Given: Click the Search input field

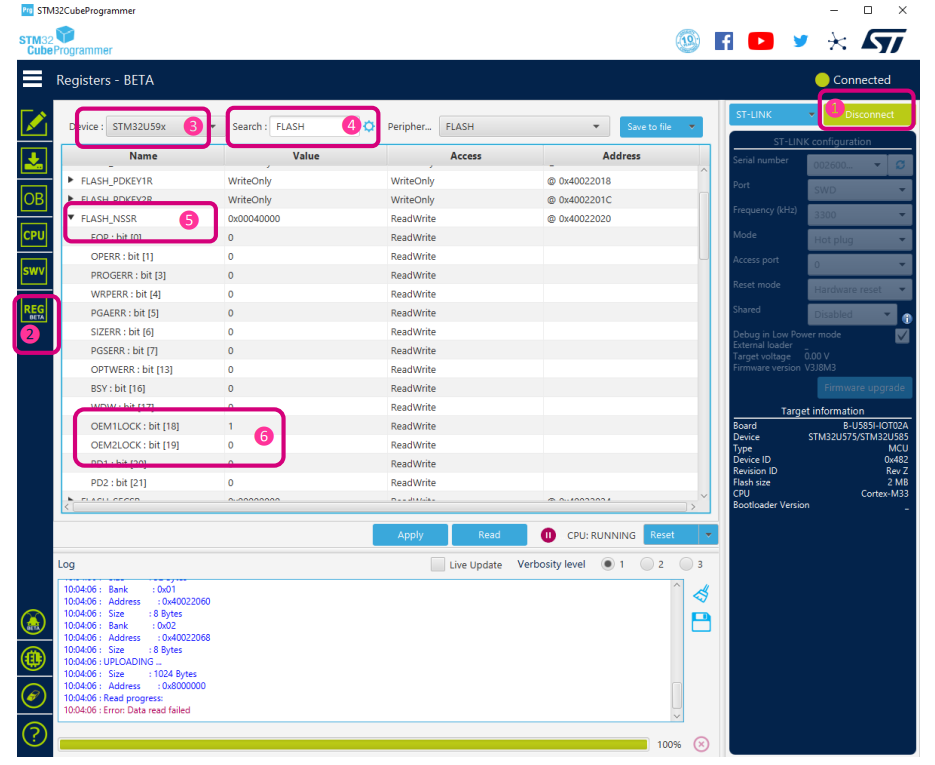Looking at the screenshot, I should [x=300, y=127].
